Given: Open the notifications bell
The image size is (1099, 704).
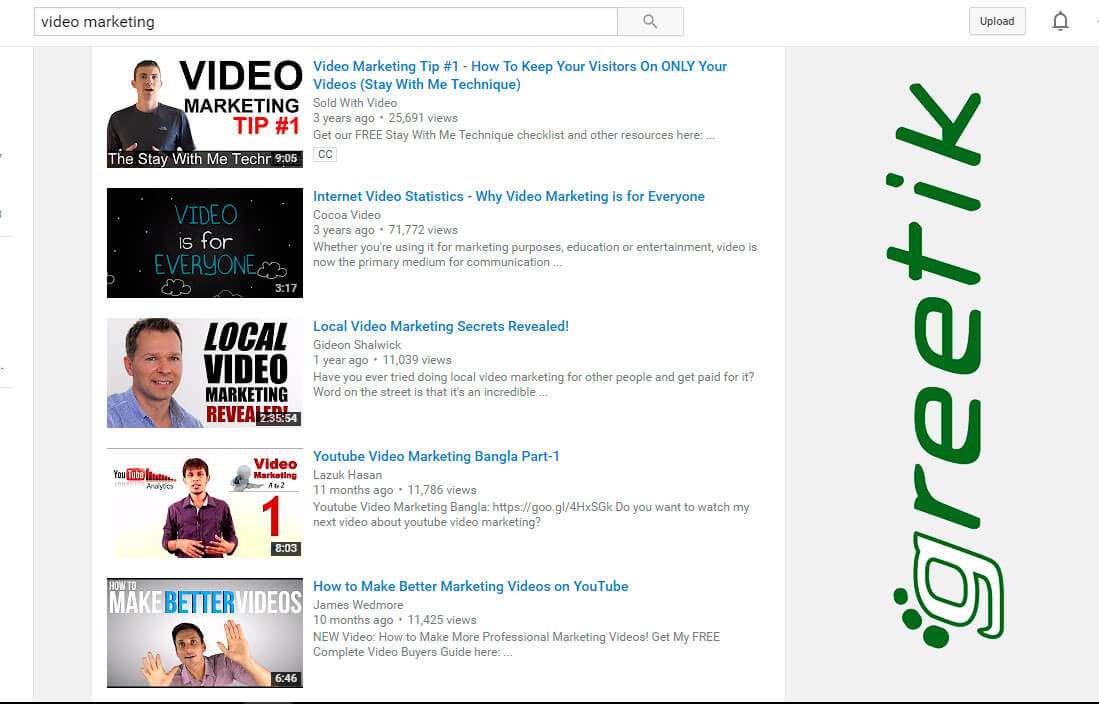Looking at the screenshot, I should coord(1060,21).
